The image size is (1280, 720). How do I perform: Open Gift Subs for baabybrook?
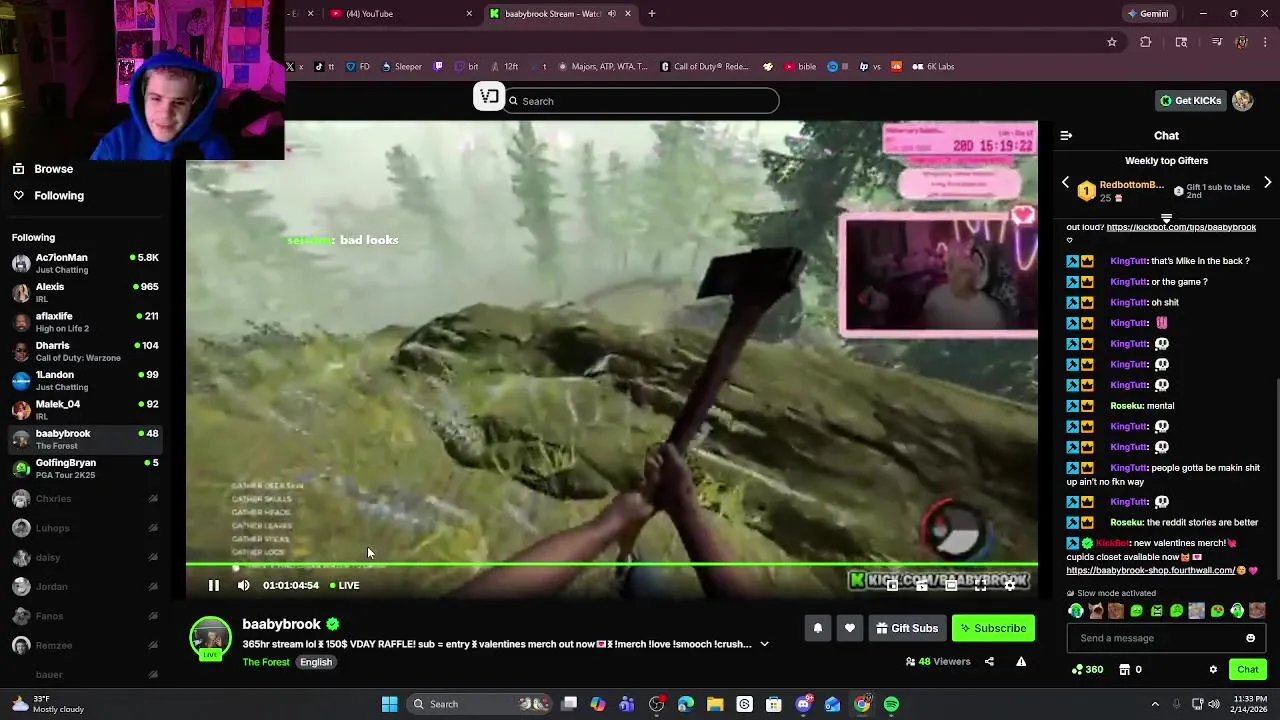click(907, 628)
